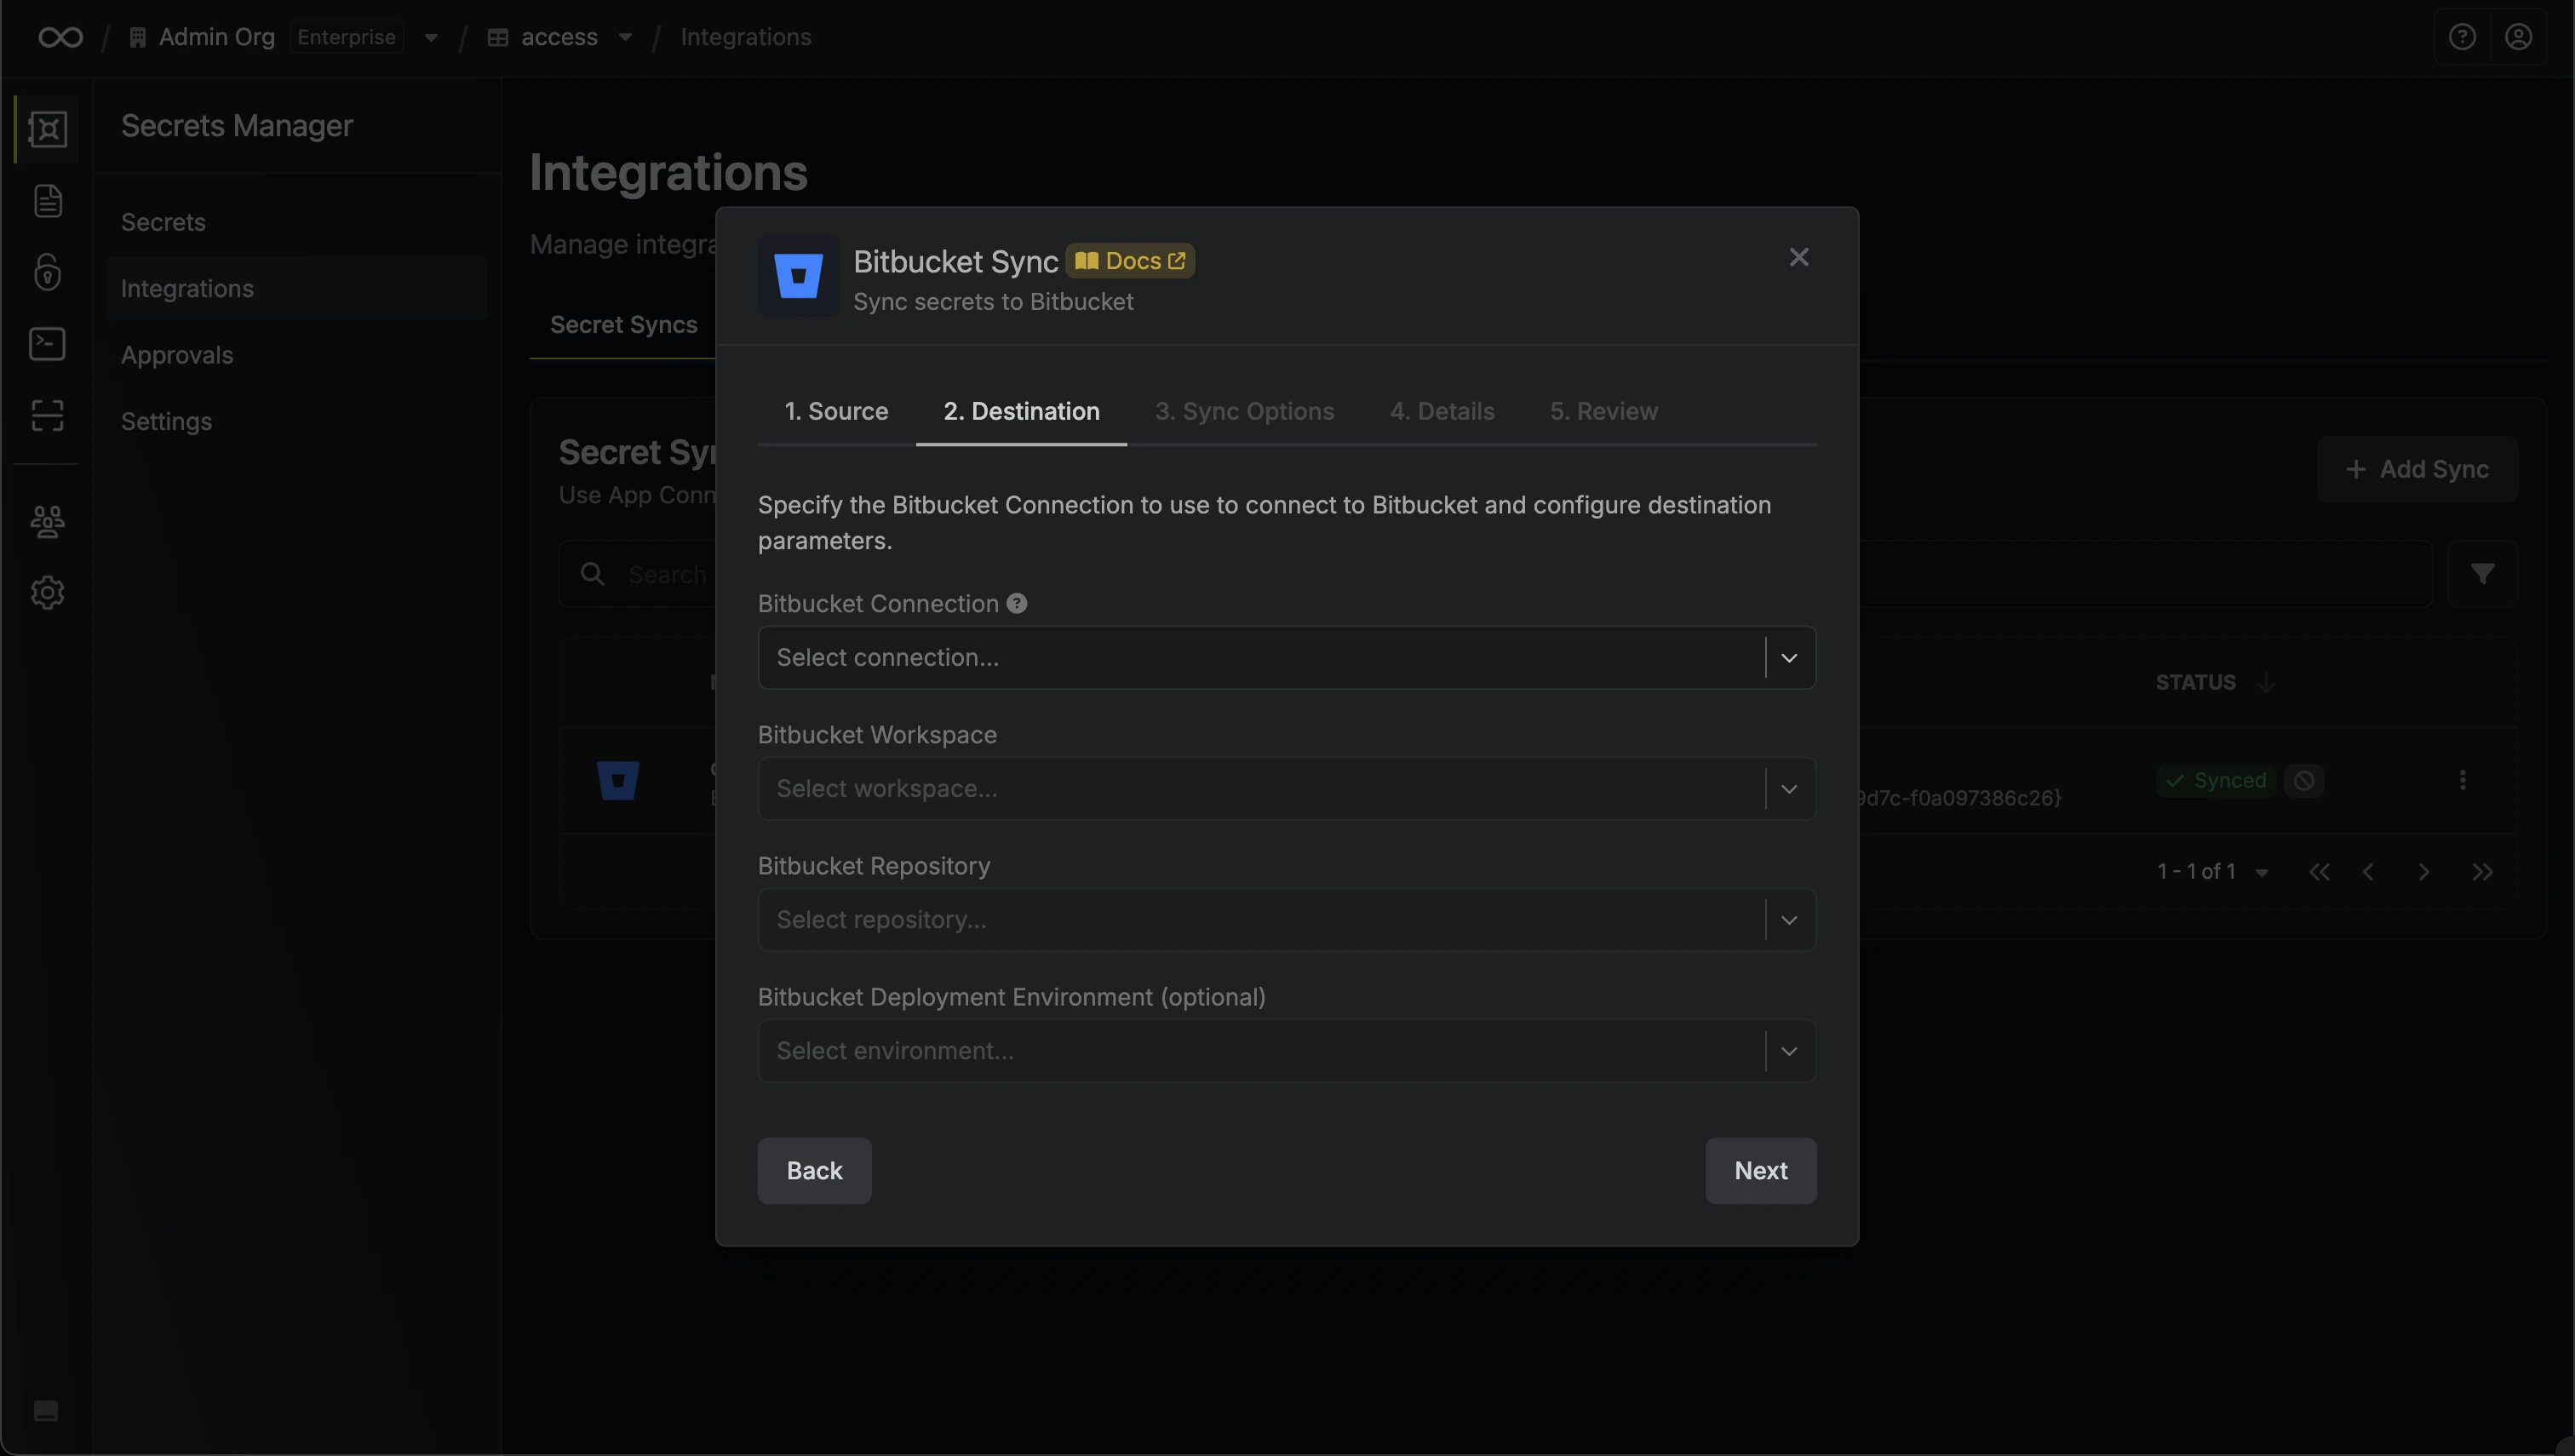Click the disabled circle icon next to Synced
This screenshot has width=2575, height=1456.
click(2303, 781)
